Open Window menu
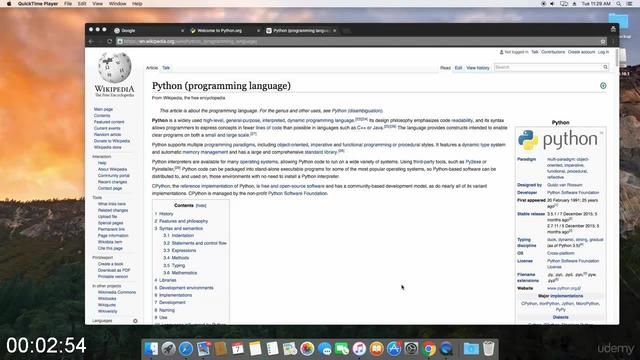 117,4
